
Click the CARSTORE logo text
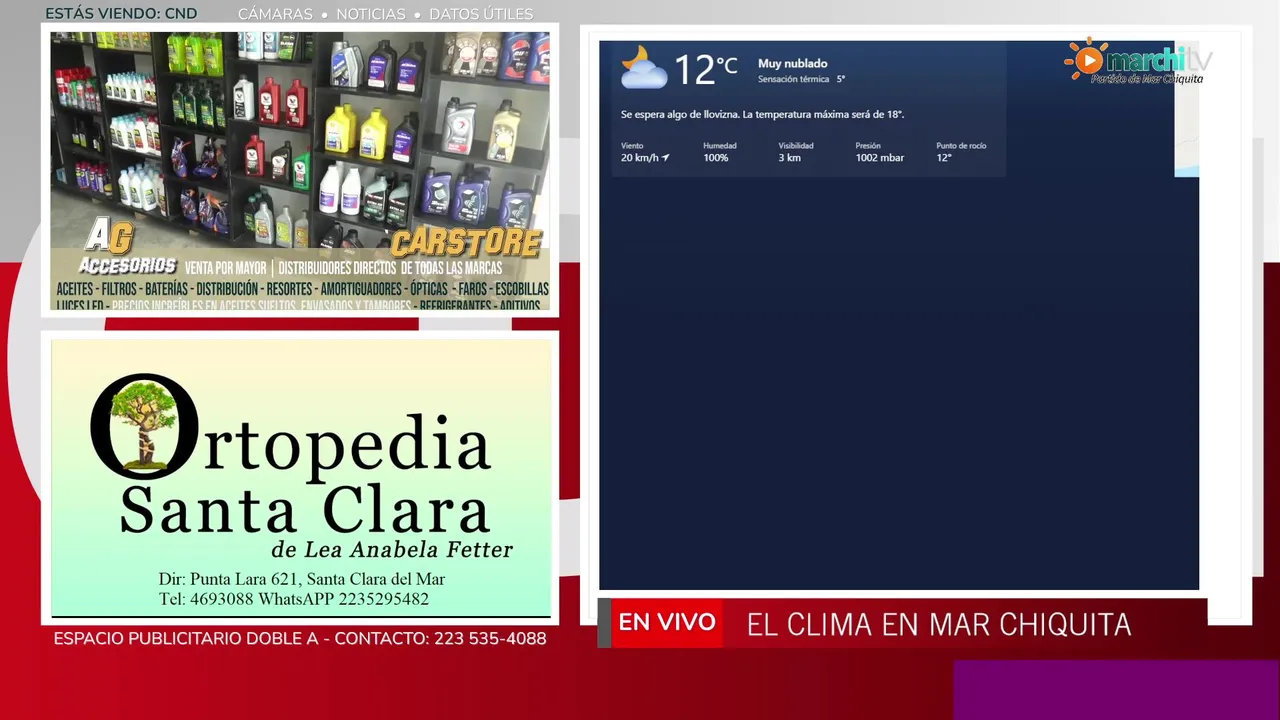coord(466,242)
